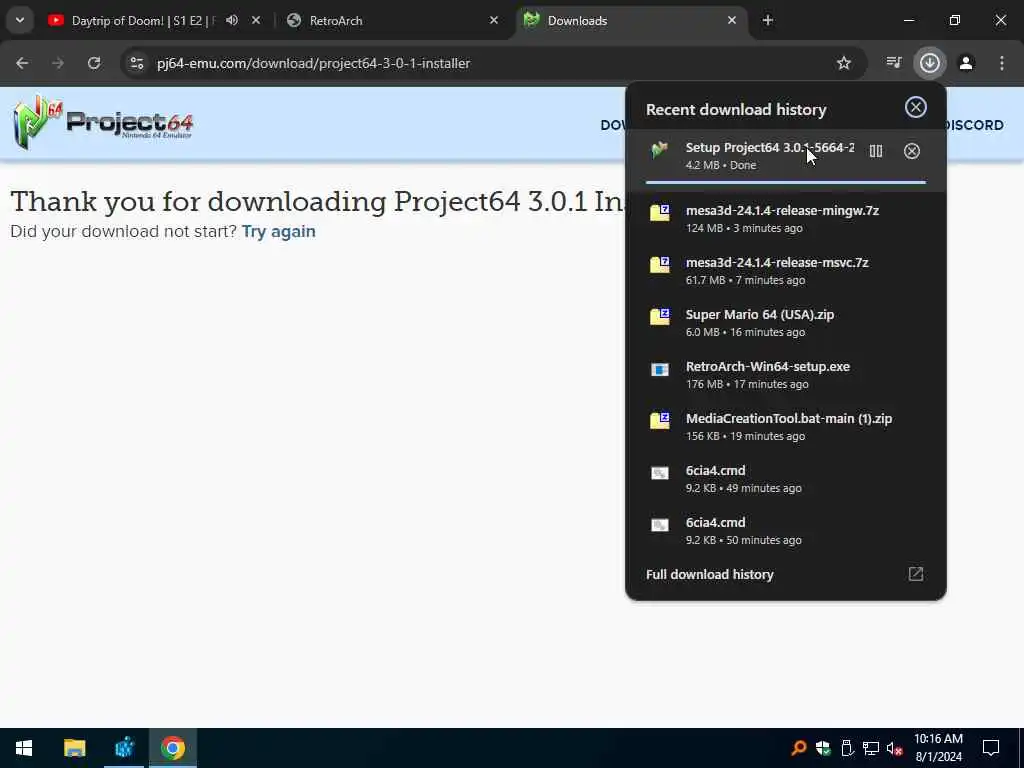Click the Super Mario 64 zip icon
The height and width of the screenshot is (768, 1024).
pyautogui.click(x=660, y=317)
